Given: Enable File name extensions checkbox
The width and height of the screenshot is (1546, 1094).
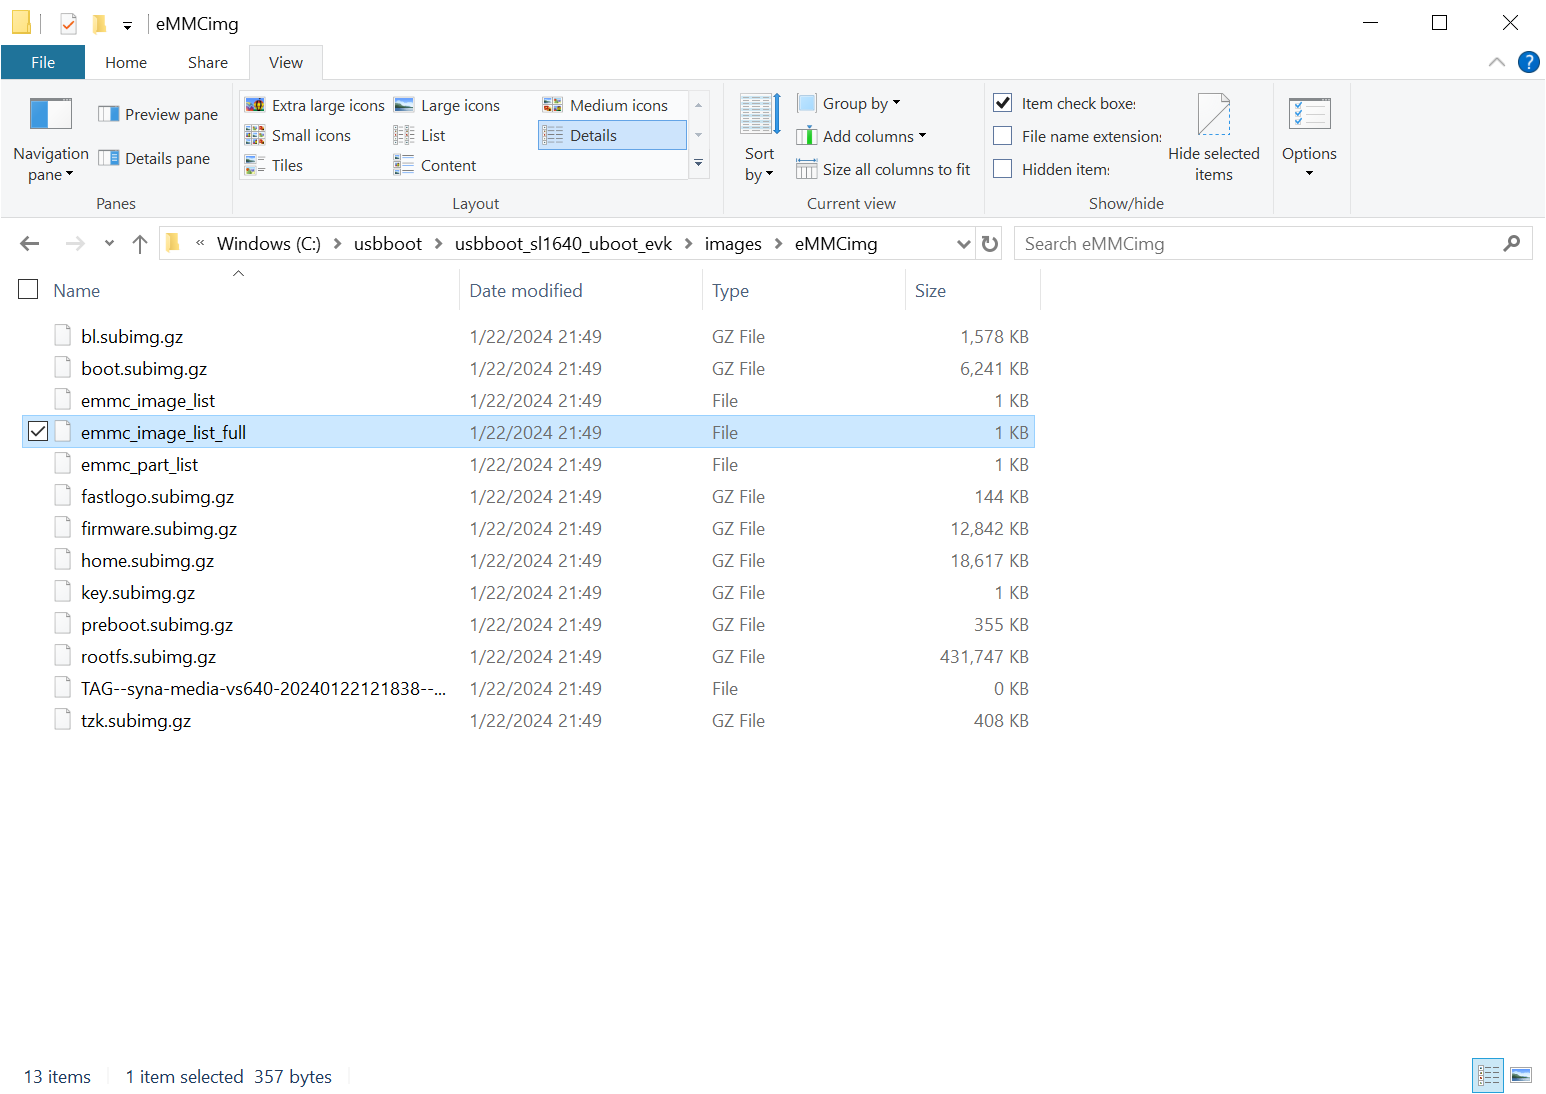Looking at the screenshot, I should [x=1003, y=136].
